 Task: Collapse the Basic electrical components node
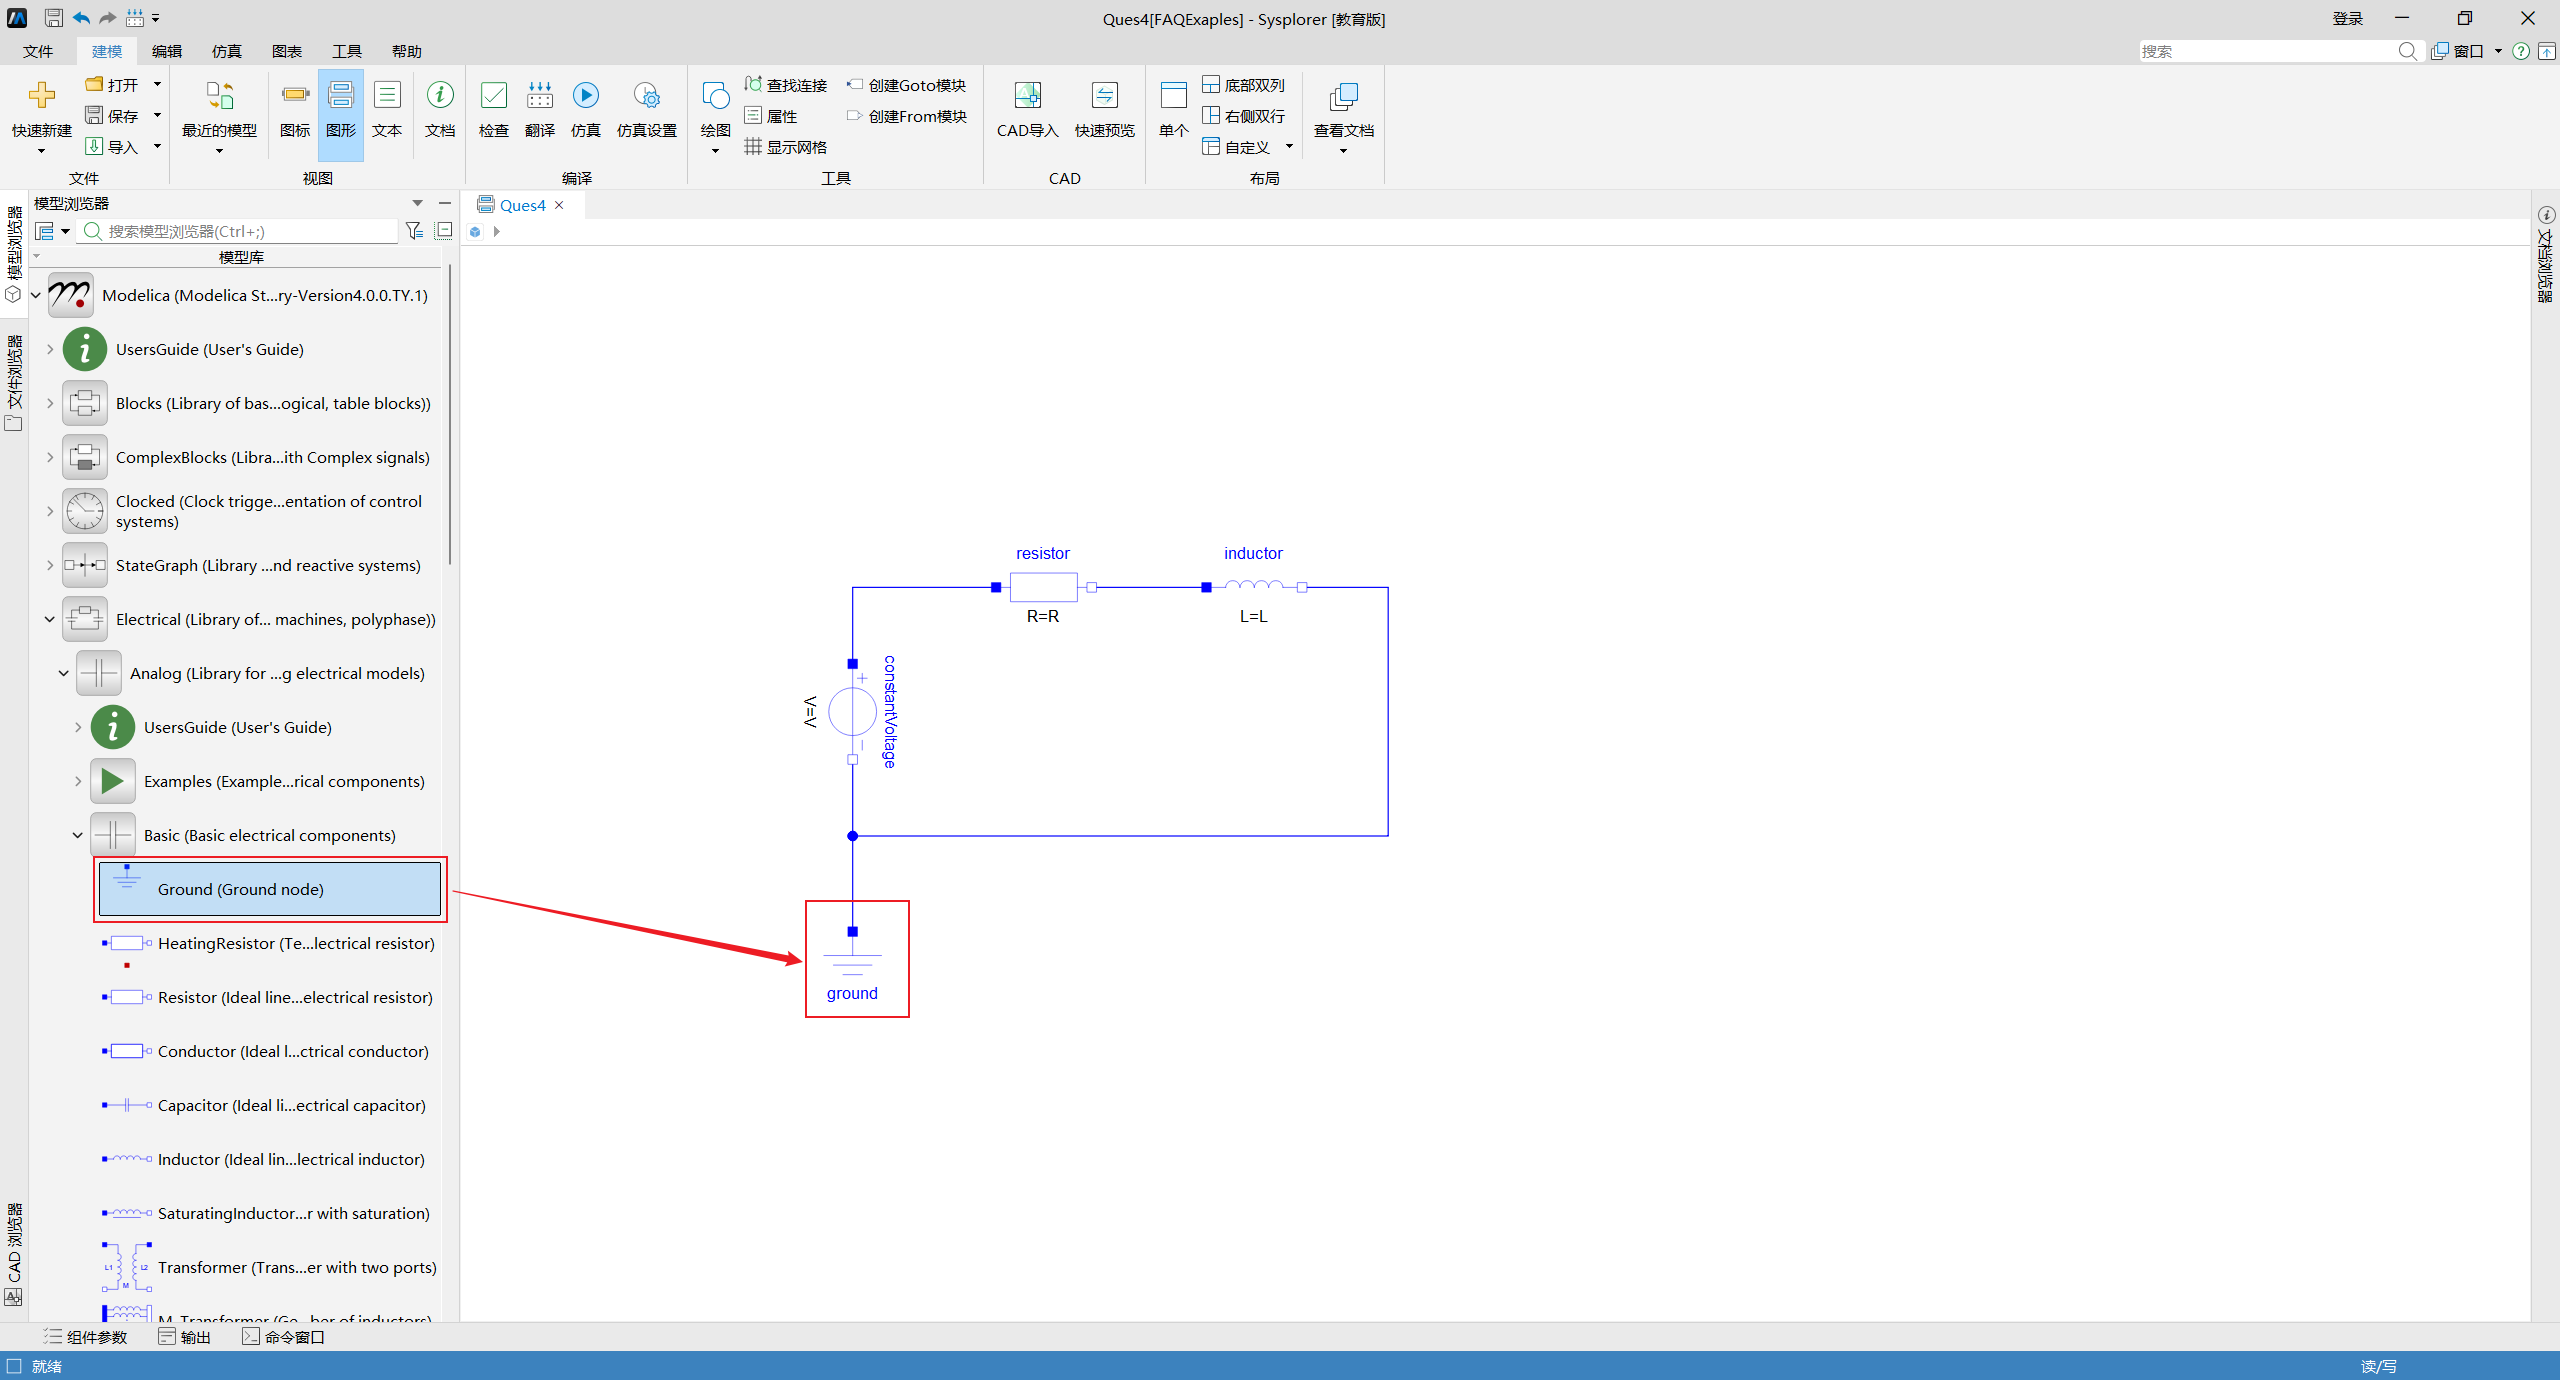(x=78, y=835)
